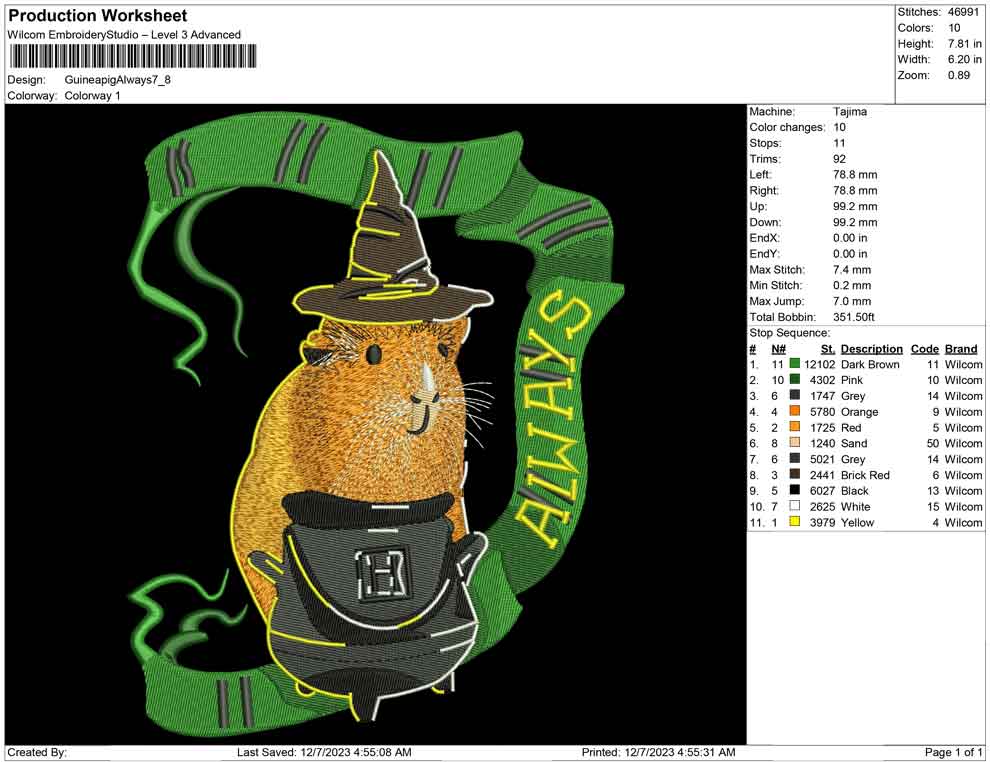Click the Black row color swatch
Image resolution: width=990 pixels, height=762 pixels.
(x=795, y=490)
